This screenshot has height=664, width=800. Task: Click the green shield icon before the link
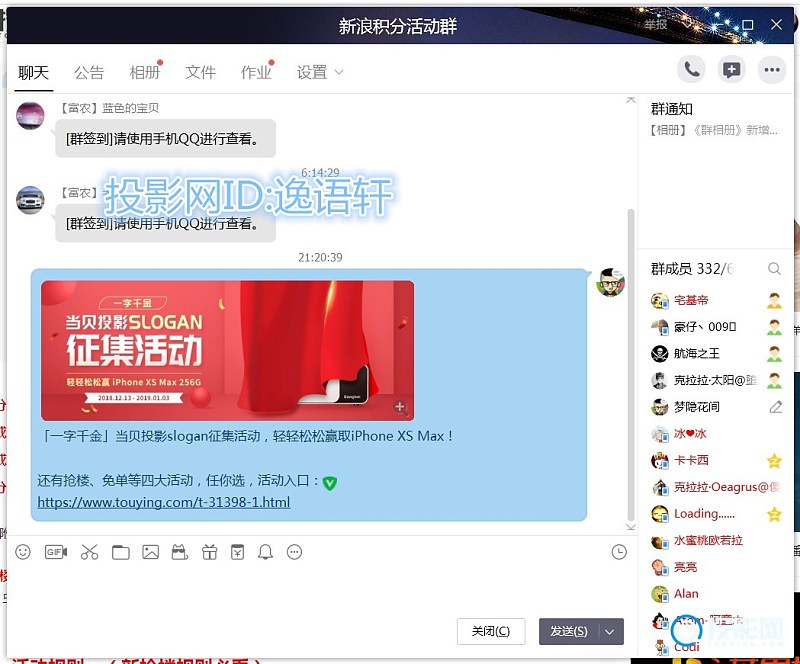(330, 482)
